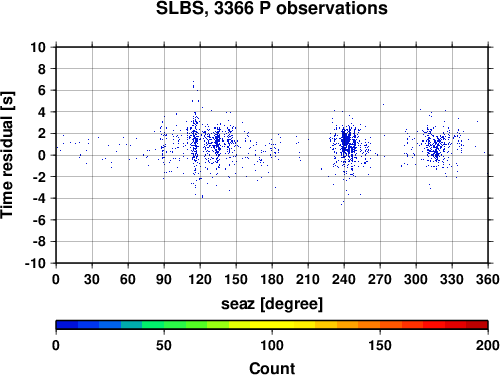Viewport: 500px width, 375px height.
Task: Click the y-axis tick label 10
Action: (x=38, y=47)
